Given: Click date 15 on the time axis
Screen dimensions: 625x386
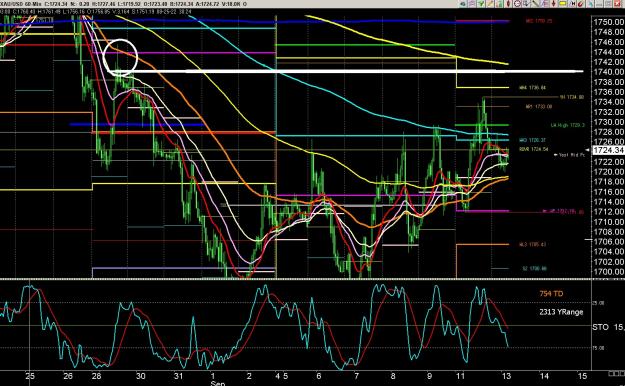Looking at the screenshot, I should 582,376.
